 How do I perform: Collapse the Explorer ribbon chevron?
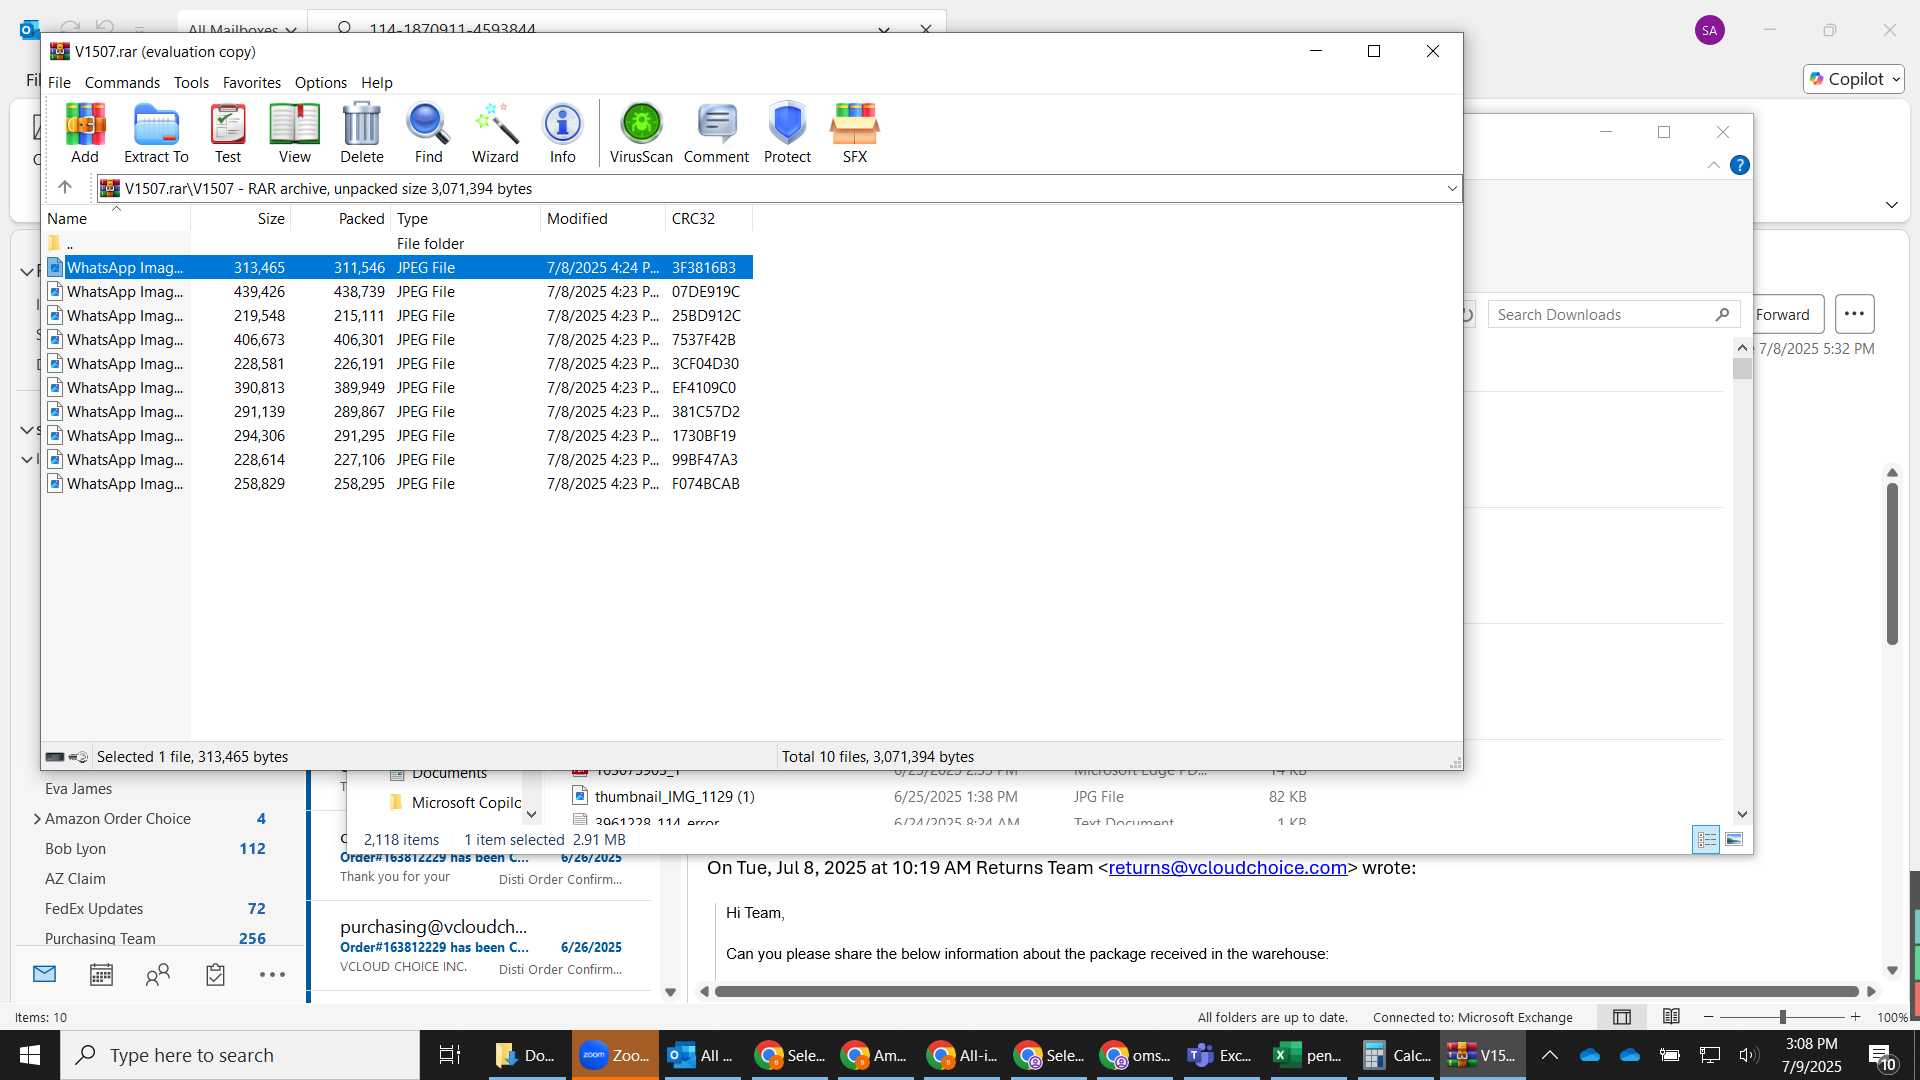pyautogui.click(x=1713, y=165)
